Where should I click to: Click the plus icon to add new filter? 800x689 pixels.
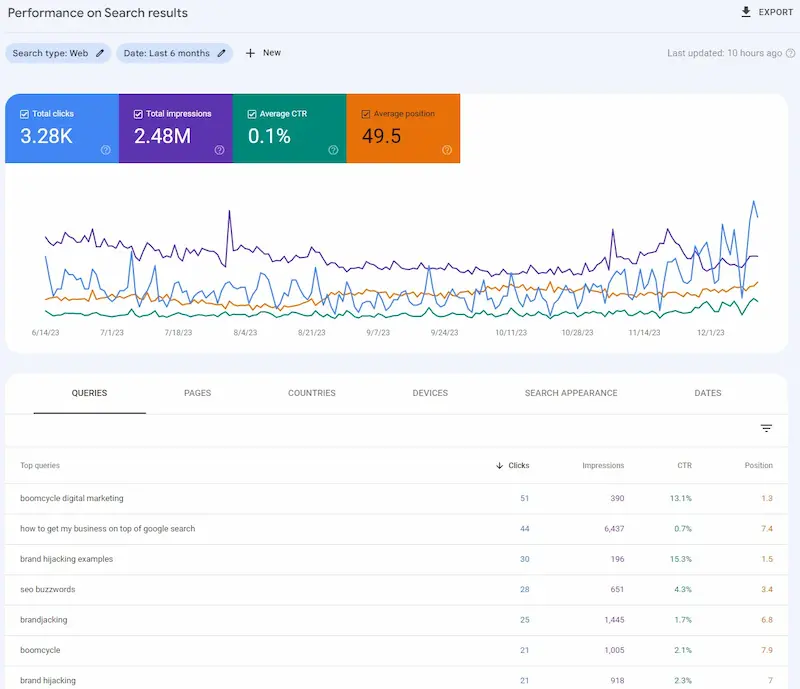(x=250, y=53)
